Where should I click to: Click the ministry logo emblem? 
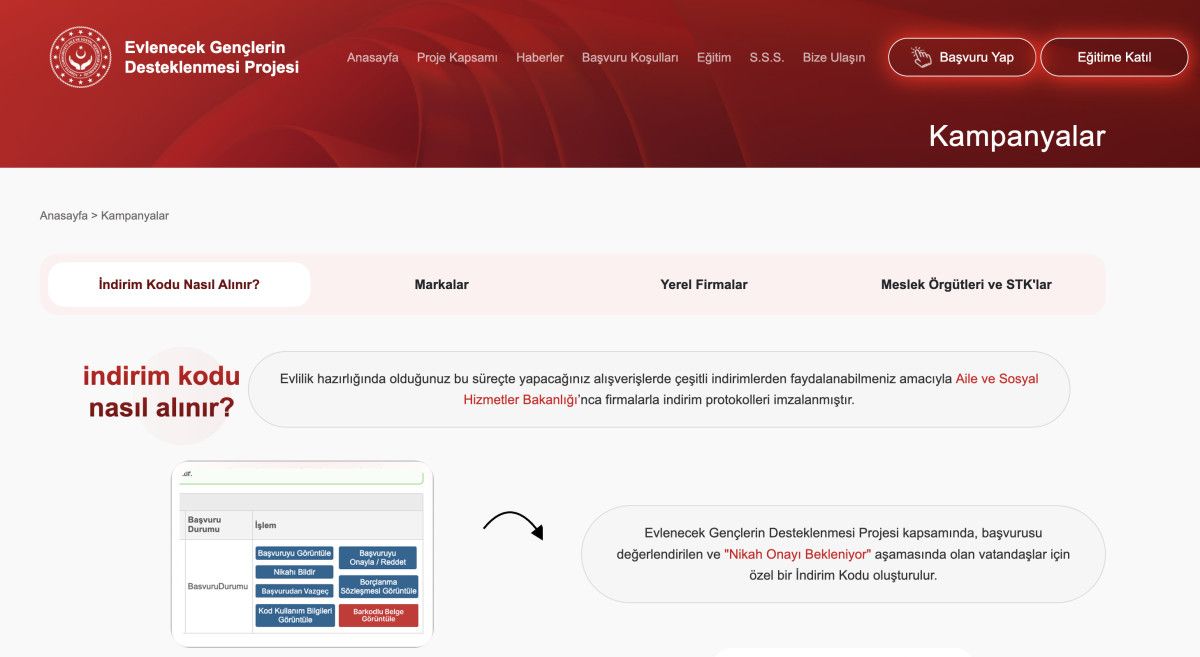80,57
